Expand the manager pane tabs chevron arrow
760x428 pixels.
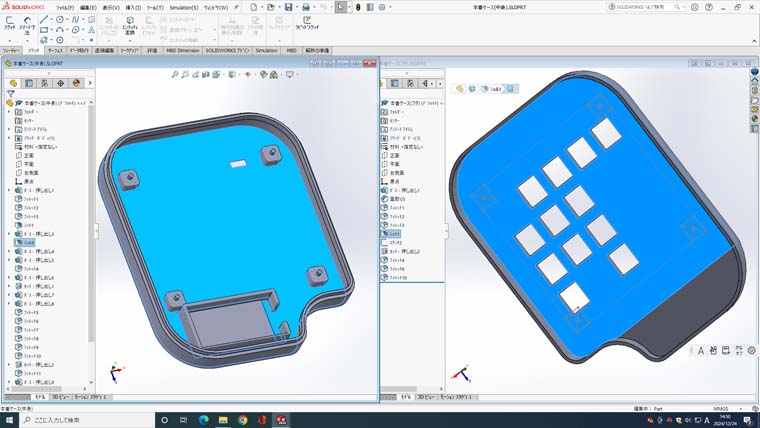pyautogui.click(x=90, y=83)
